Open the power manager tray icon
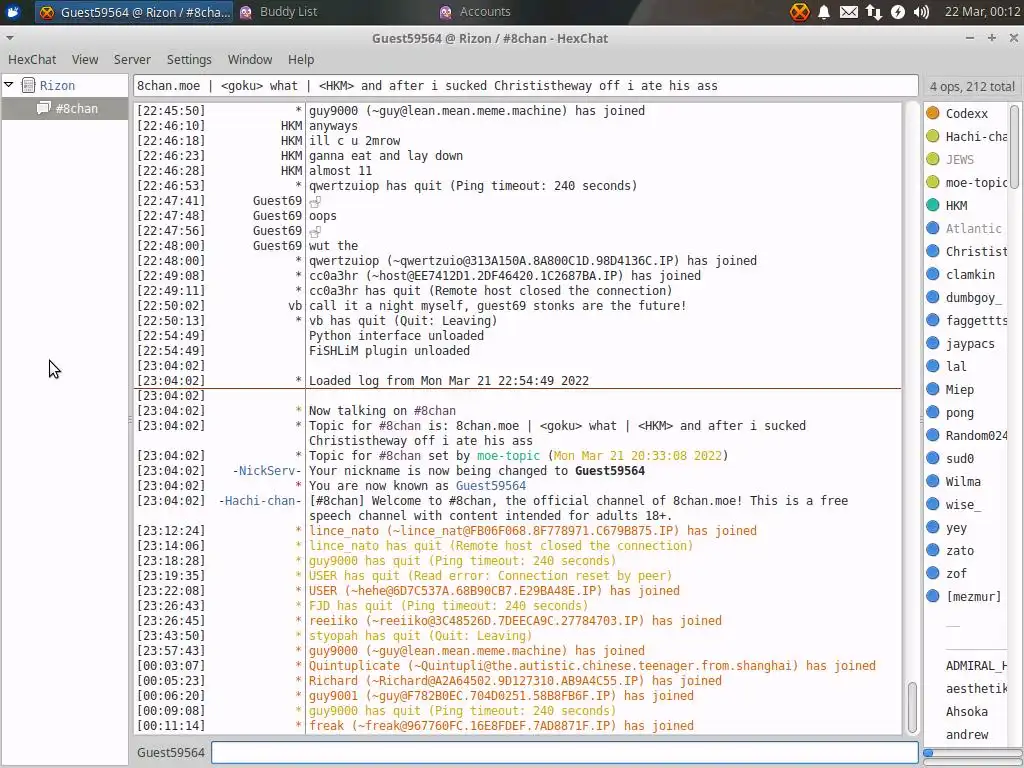This screenshot has width=1024, height=768. pos(898,12)
